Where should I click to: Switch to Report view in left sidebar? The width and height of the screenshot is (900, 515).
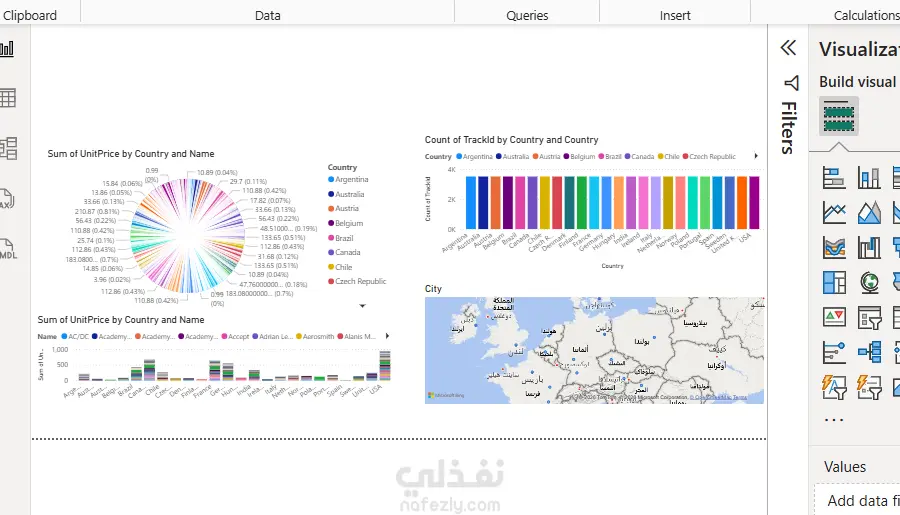[x=7, y=49]
